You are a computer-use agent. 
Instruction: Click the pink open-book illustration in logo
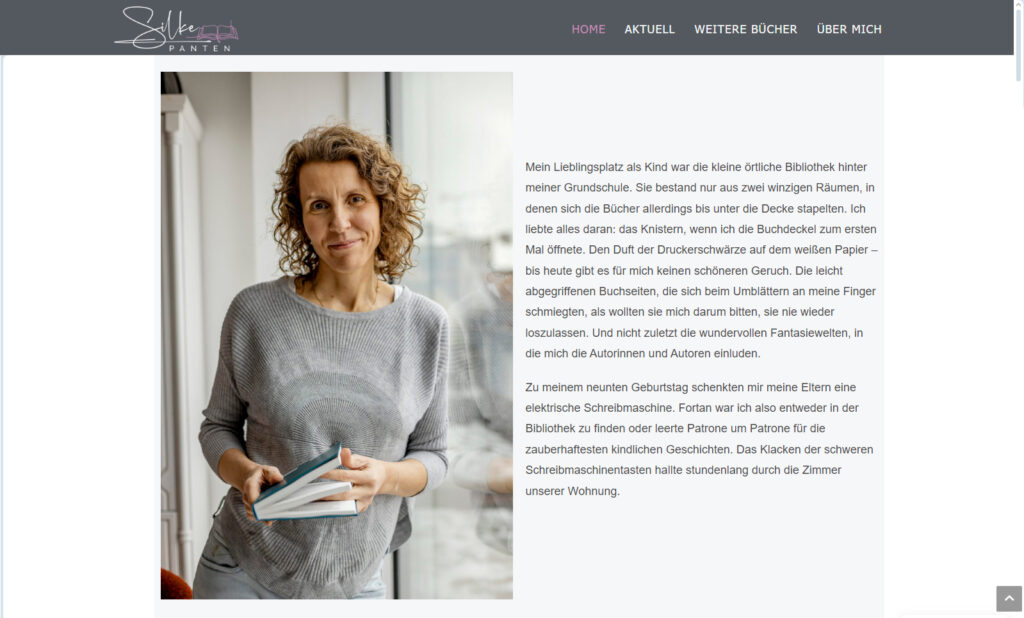pyautogui.click(x=218, y=33)
